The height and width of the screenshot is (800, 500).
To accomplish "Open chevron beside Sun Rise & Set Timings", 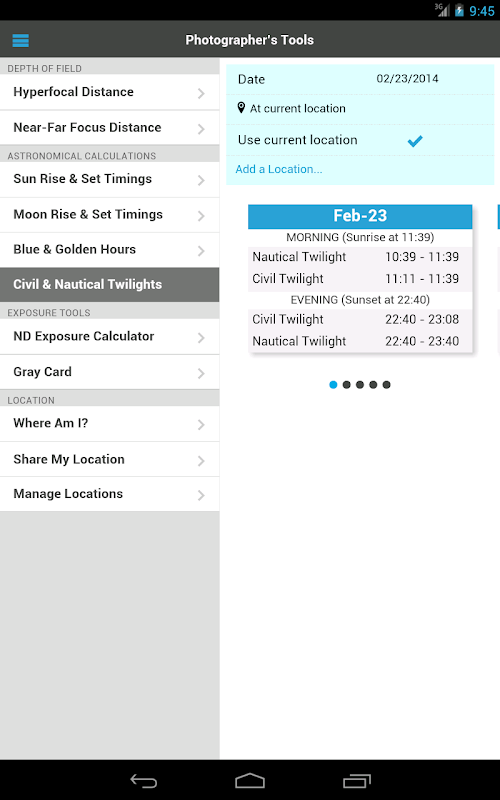I will (201, 180).
